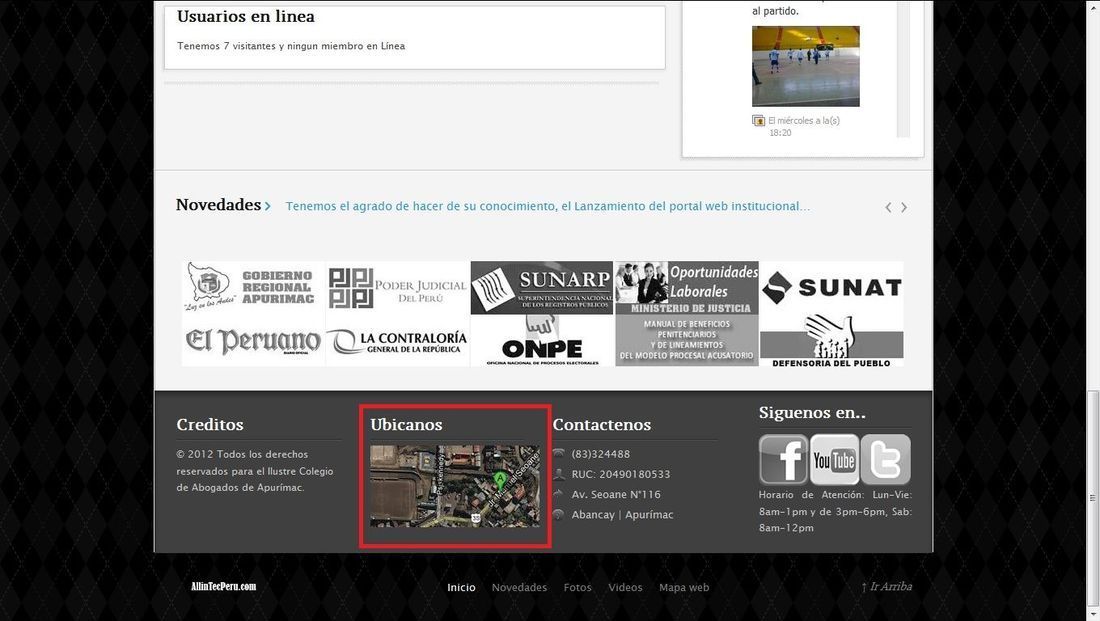
Task: Click the photo icon beside El miércoles
Action: [x=758, y=121]
